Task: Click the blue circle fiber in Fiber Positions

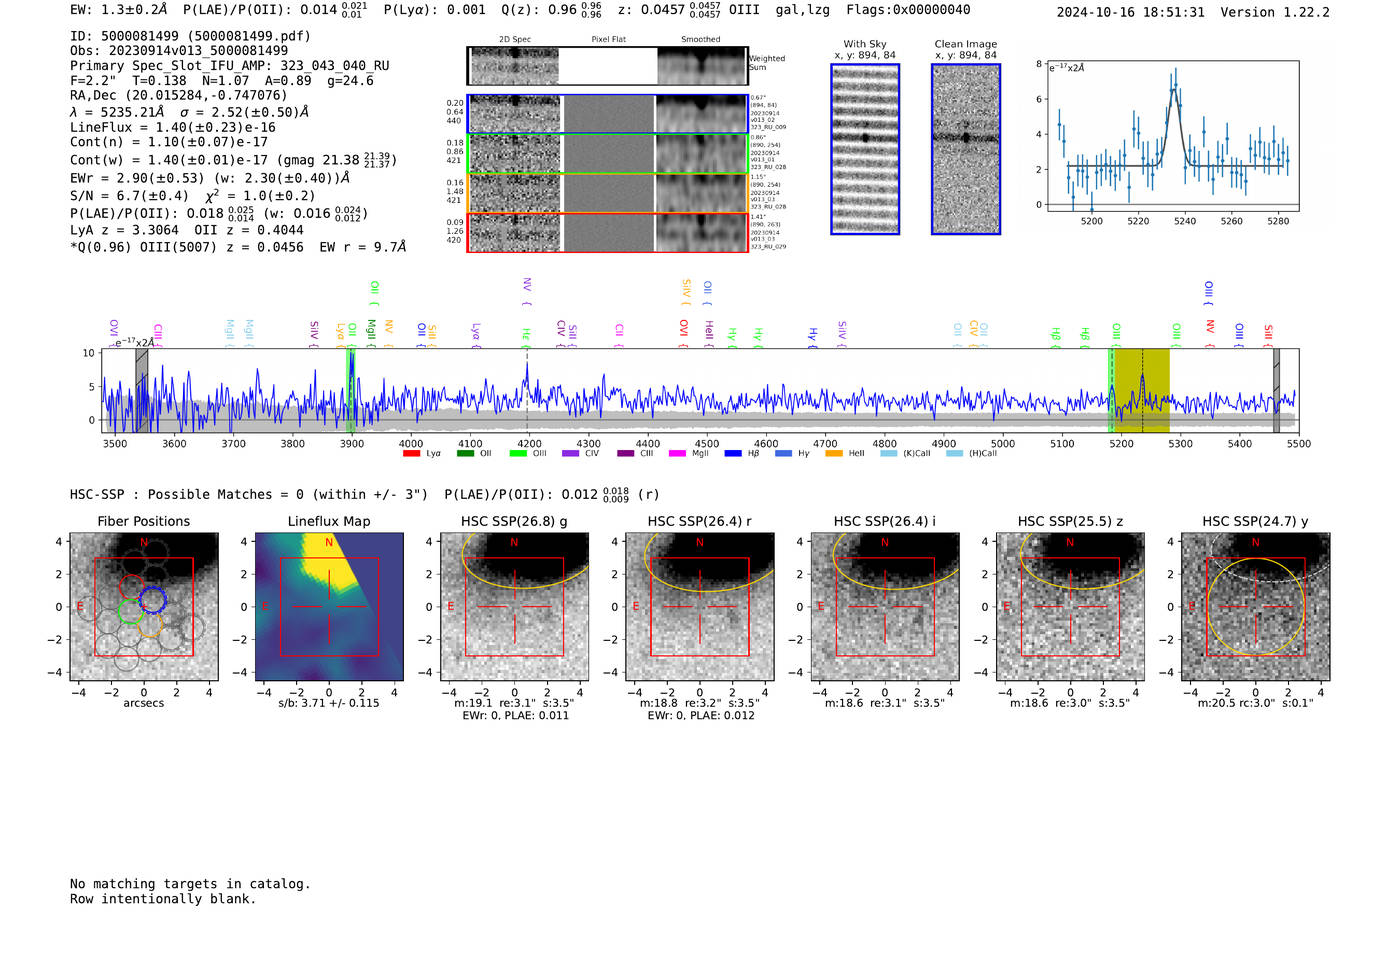Action: pos(152,601)
